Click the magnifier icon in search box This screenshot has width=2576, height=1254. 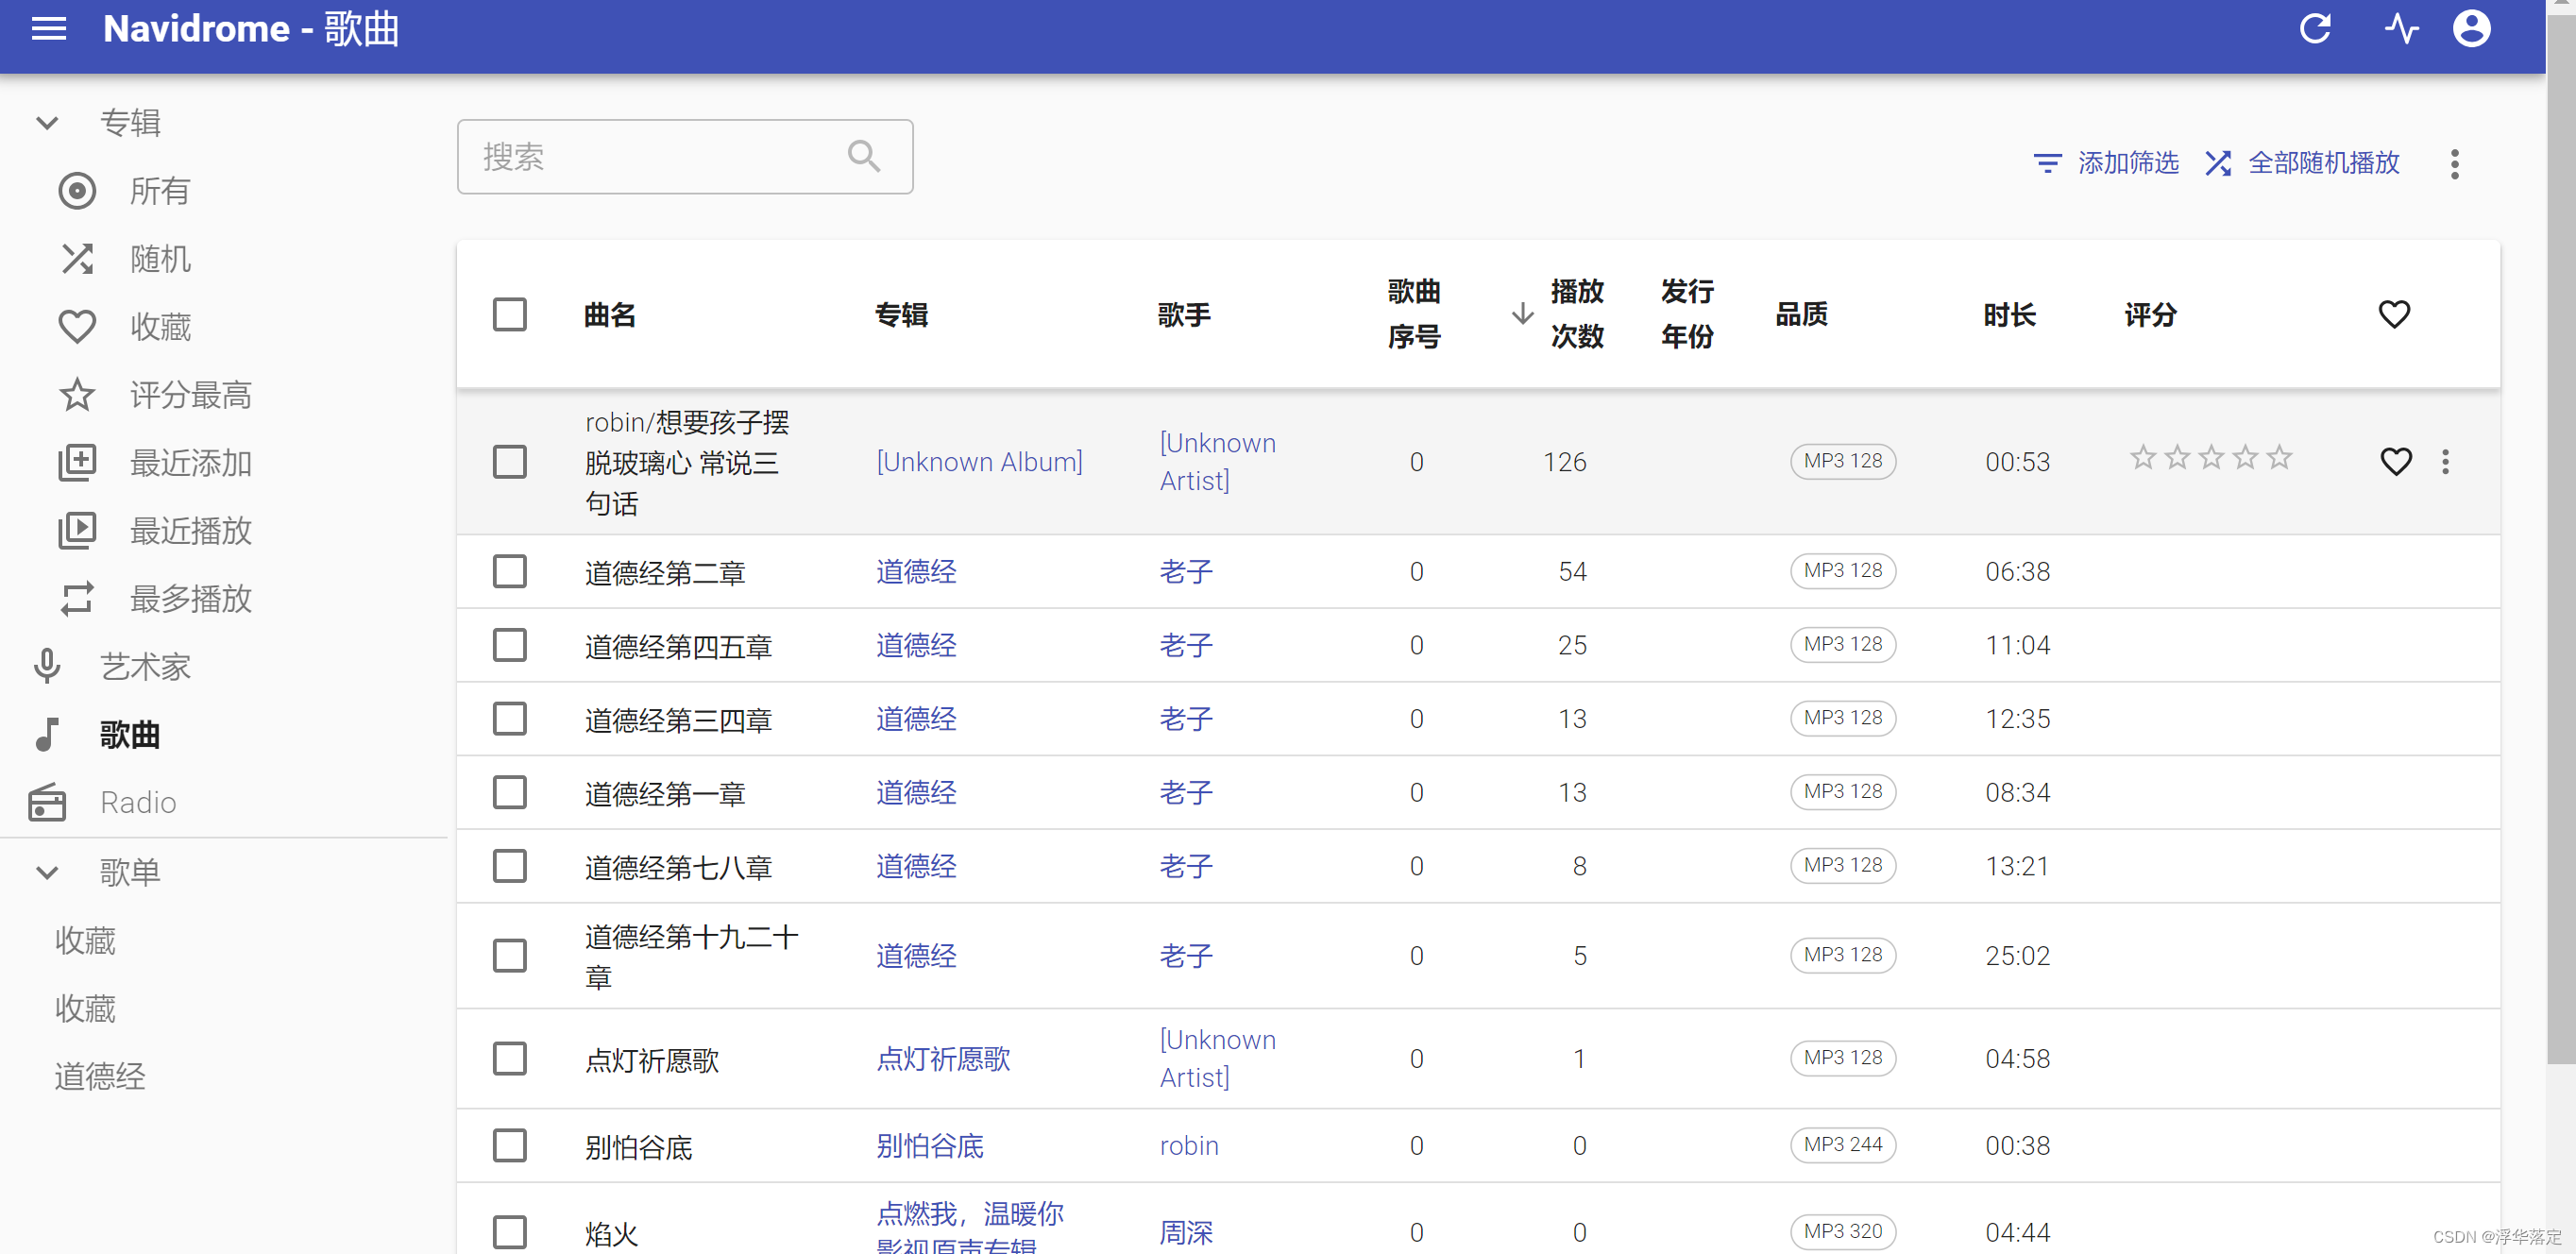point(864,156)
